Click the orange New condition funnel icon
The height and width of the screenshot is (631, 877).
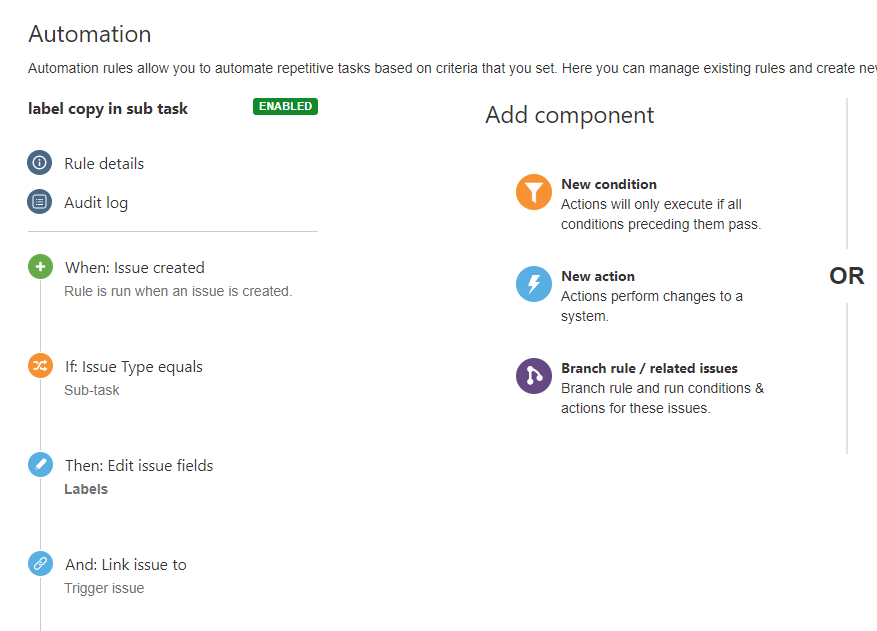[x=534, y=192]
